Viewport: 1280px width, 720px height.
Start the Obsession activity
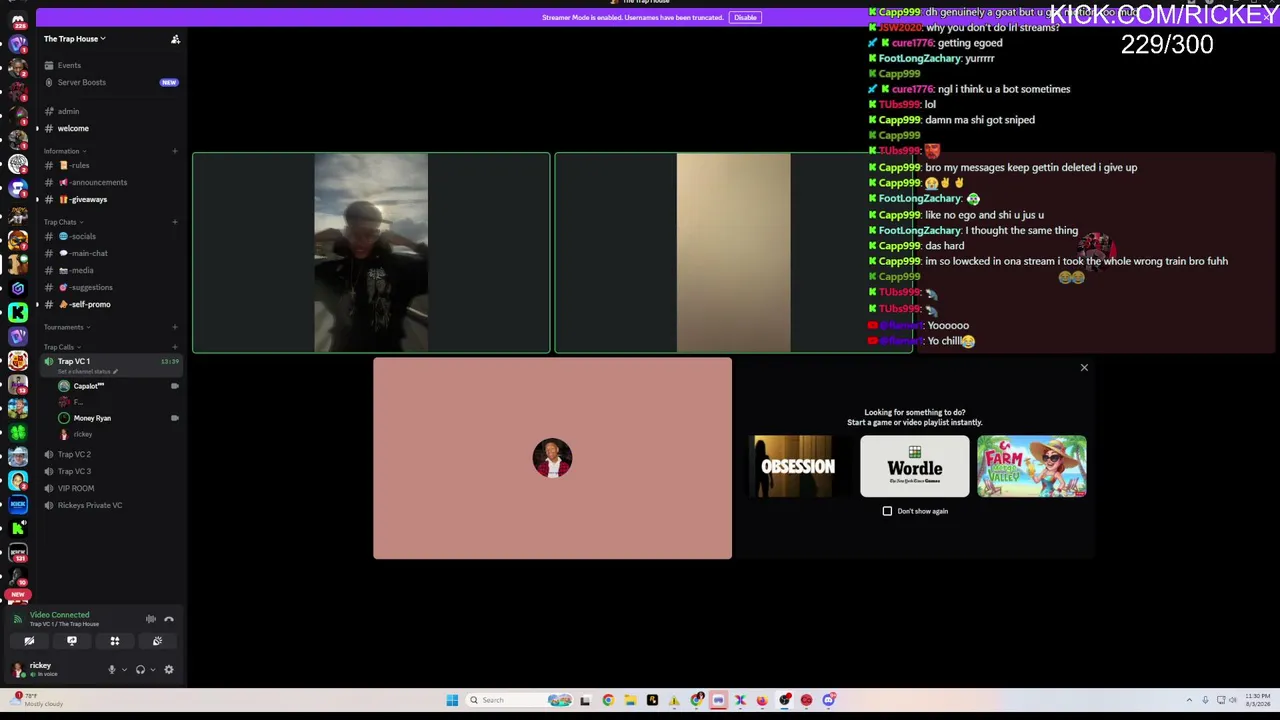(797, 466)
